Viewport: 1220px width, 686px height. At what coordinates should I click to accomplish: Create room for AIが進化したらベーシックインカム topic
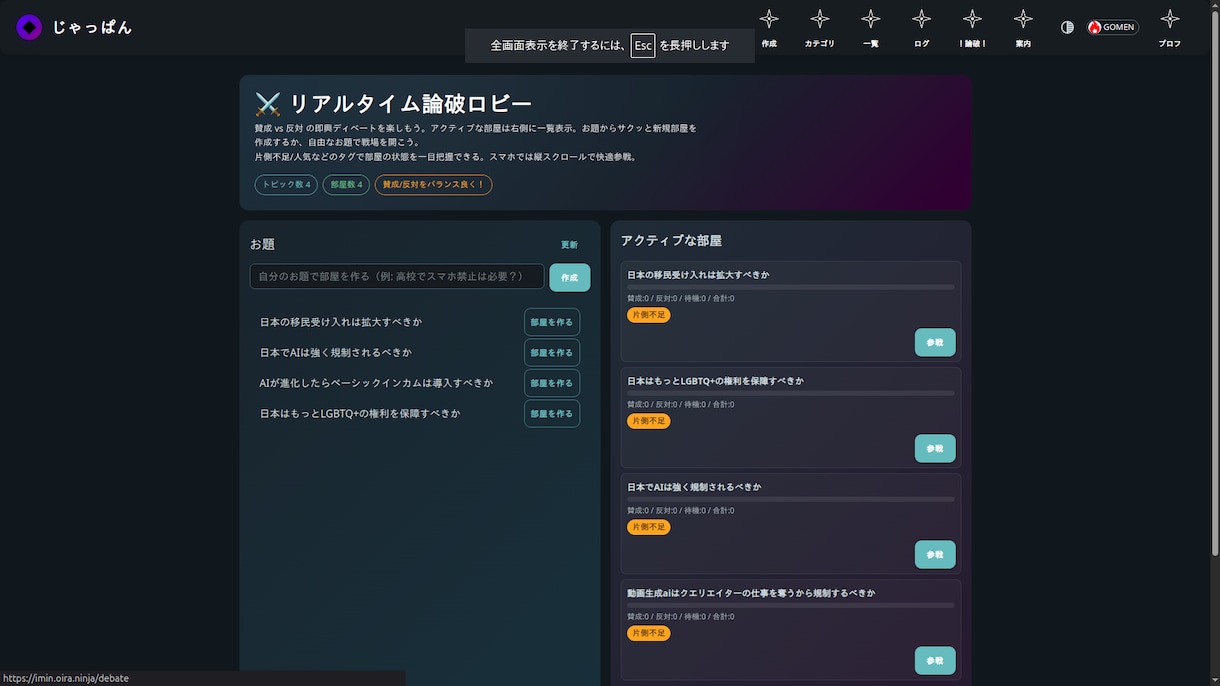(x=552, y=383)
